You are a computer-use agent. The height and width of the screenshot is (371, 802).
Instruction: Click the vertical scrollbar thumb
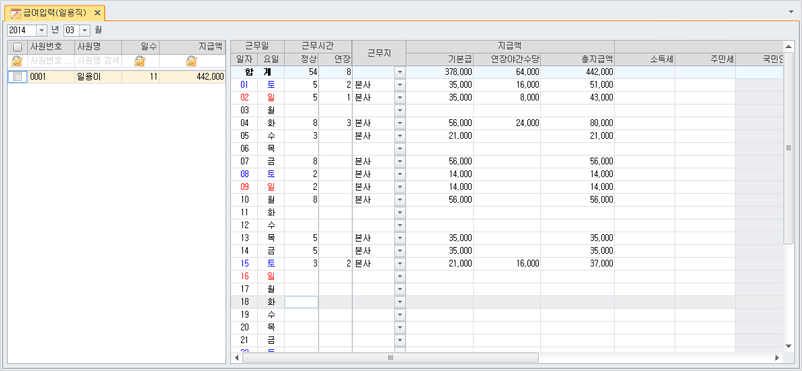pyautogui.click(x=788, y=147)
